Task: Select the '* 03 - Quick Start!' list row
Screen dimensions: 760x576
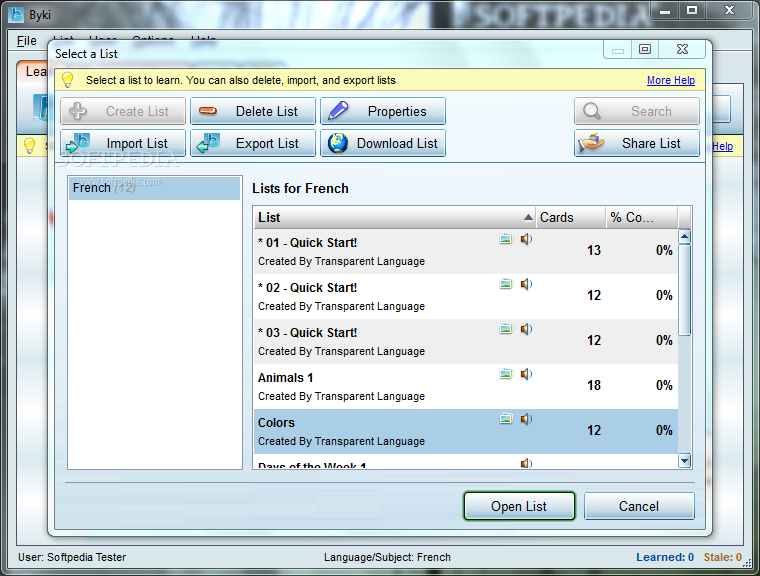Action: coord(465,341)
